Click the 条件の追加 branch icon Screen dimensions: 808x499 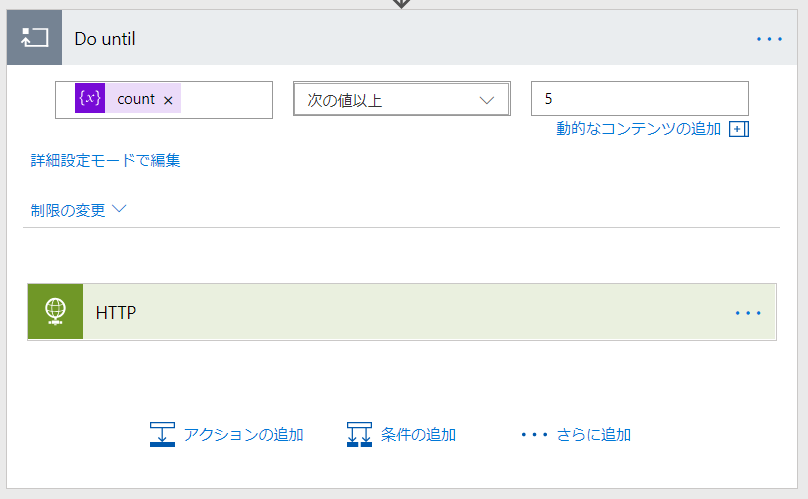(359, 435)
